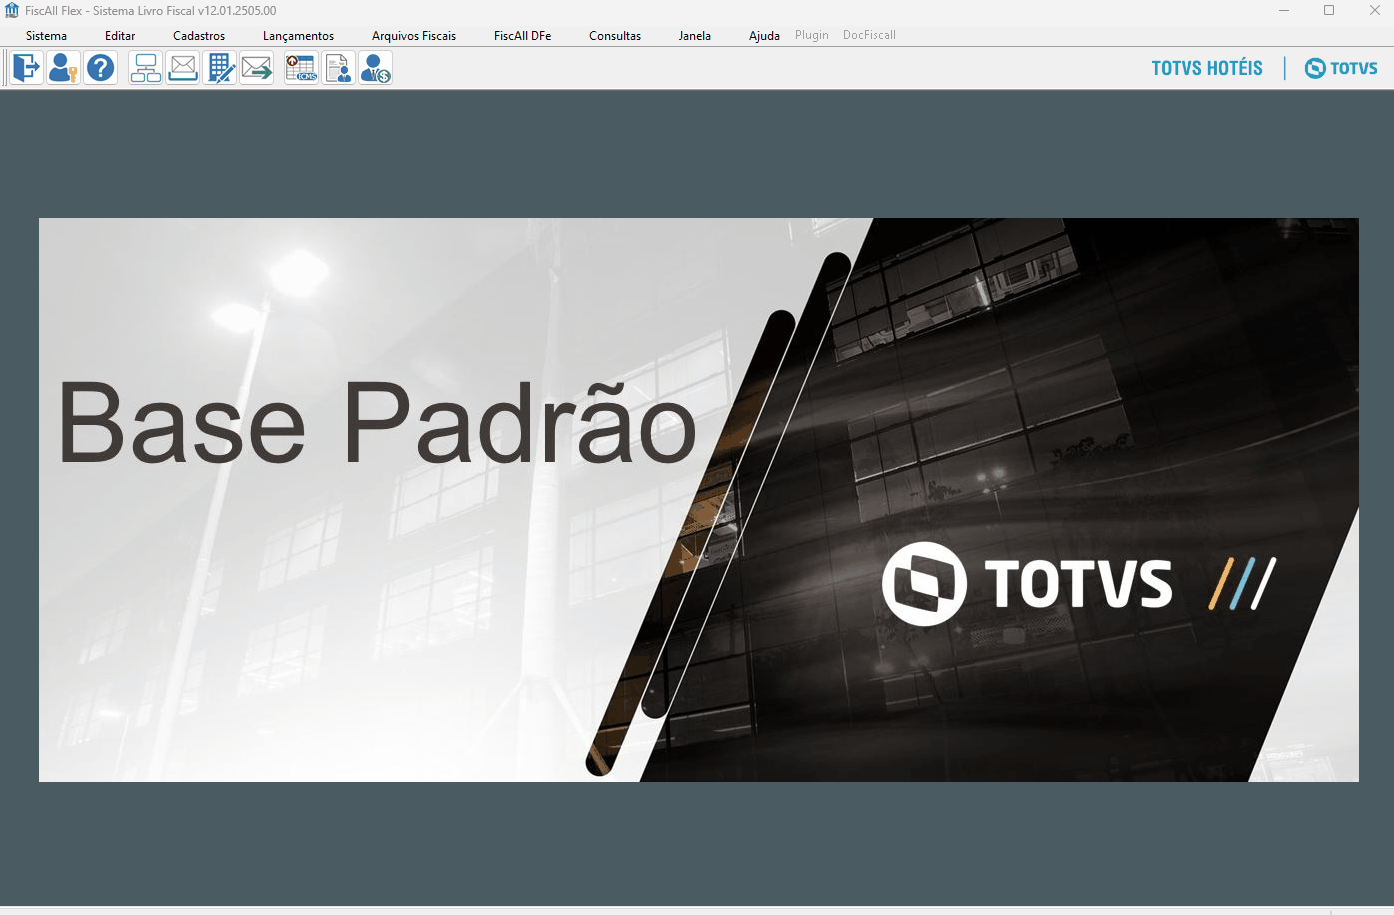Maximize the FiscAll Flex window
Viewport: 1394px width, 915px height.
pos(1329,10)
